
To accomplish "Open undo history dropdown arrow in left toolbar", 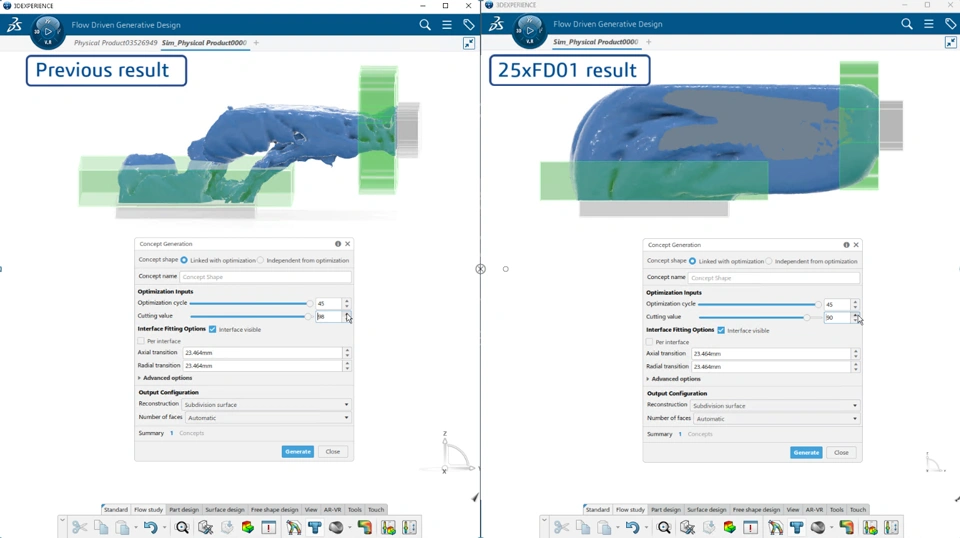I will tap(164, 528).
